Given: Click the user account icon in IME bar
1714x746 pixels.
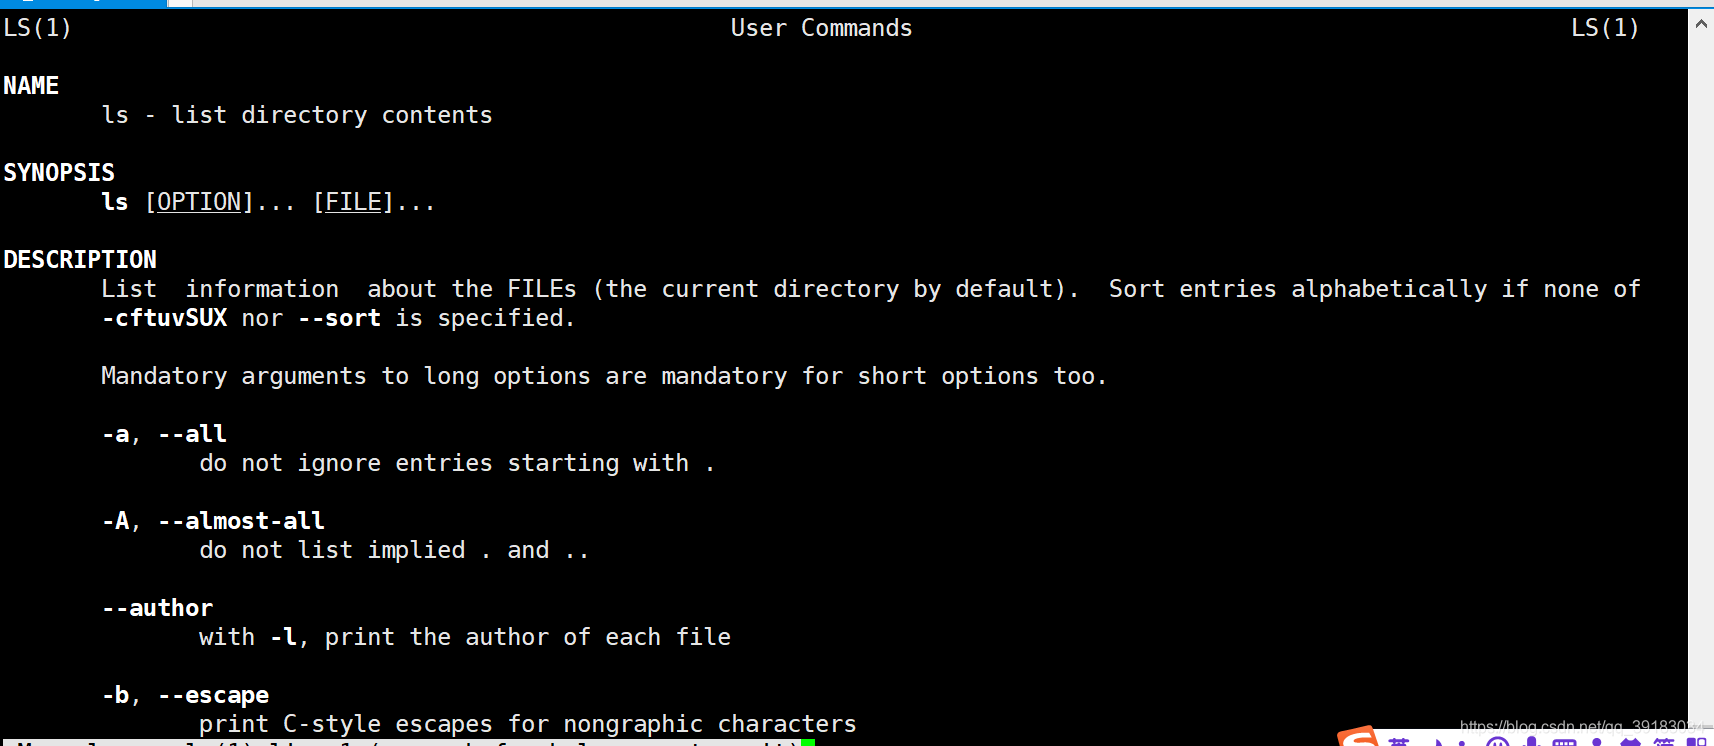Looking at the screenshot, I should pos(1597,742).
